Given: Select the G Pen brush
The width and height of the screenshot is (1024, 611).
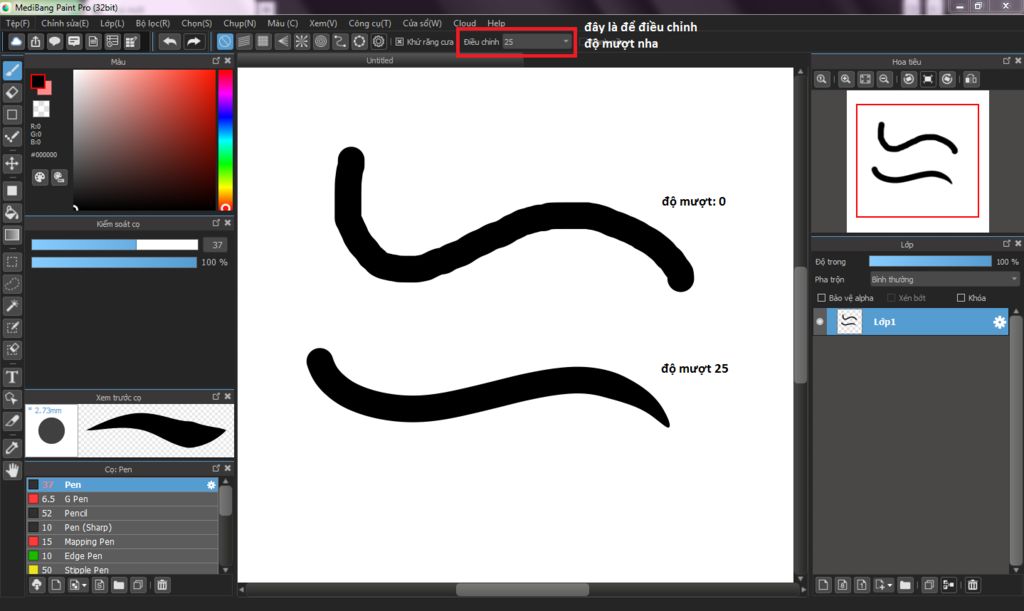Looking at the screenshot, I should tap(122, 499).
